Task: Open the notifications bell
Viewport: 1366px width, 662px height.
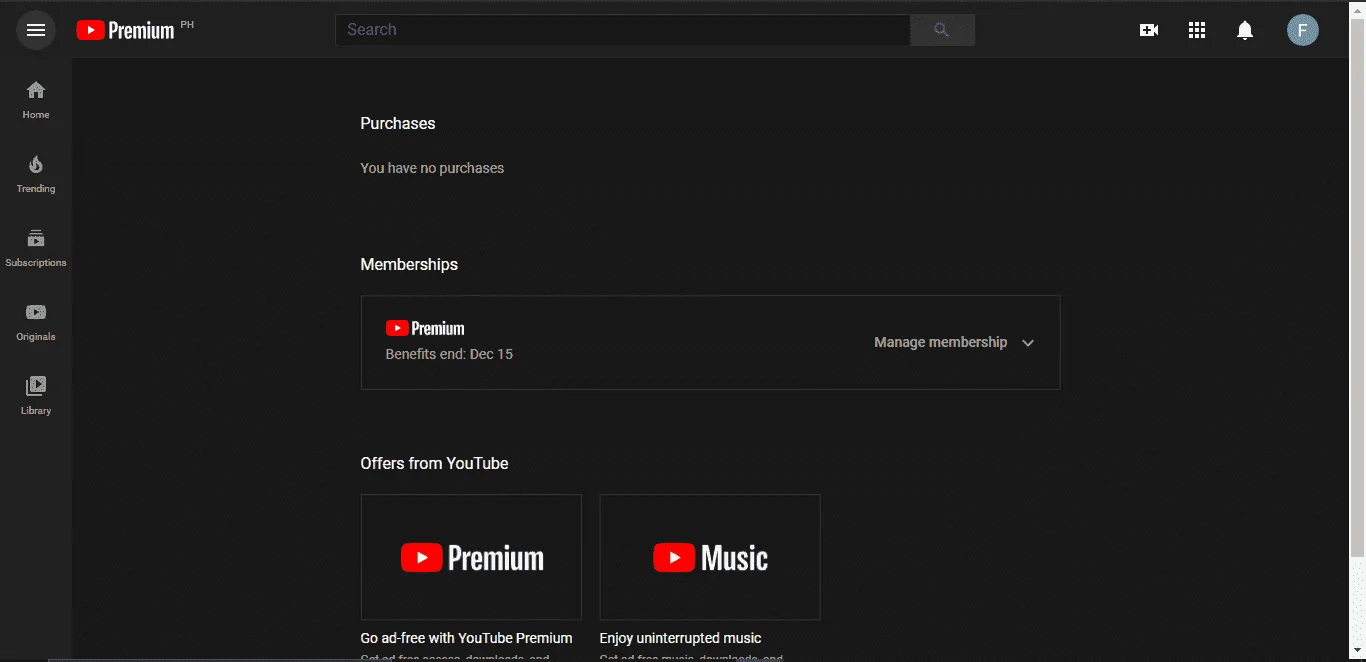Action: pyautogui.click(x=1245, y=30)
